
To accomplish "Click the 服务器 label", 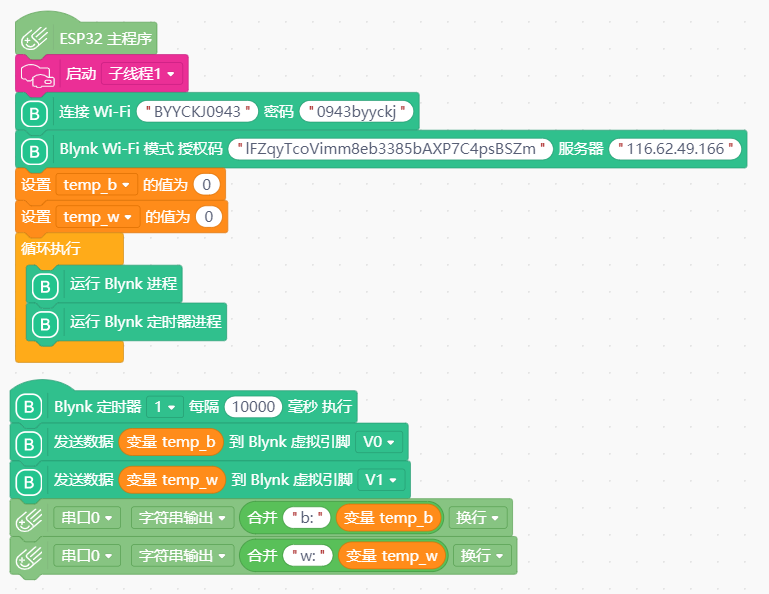I will point(581,149).
